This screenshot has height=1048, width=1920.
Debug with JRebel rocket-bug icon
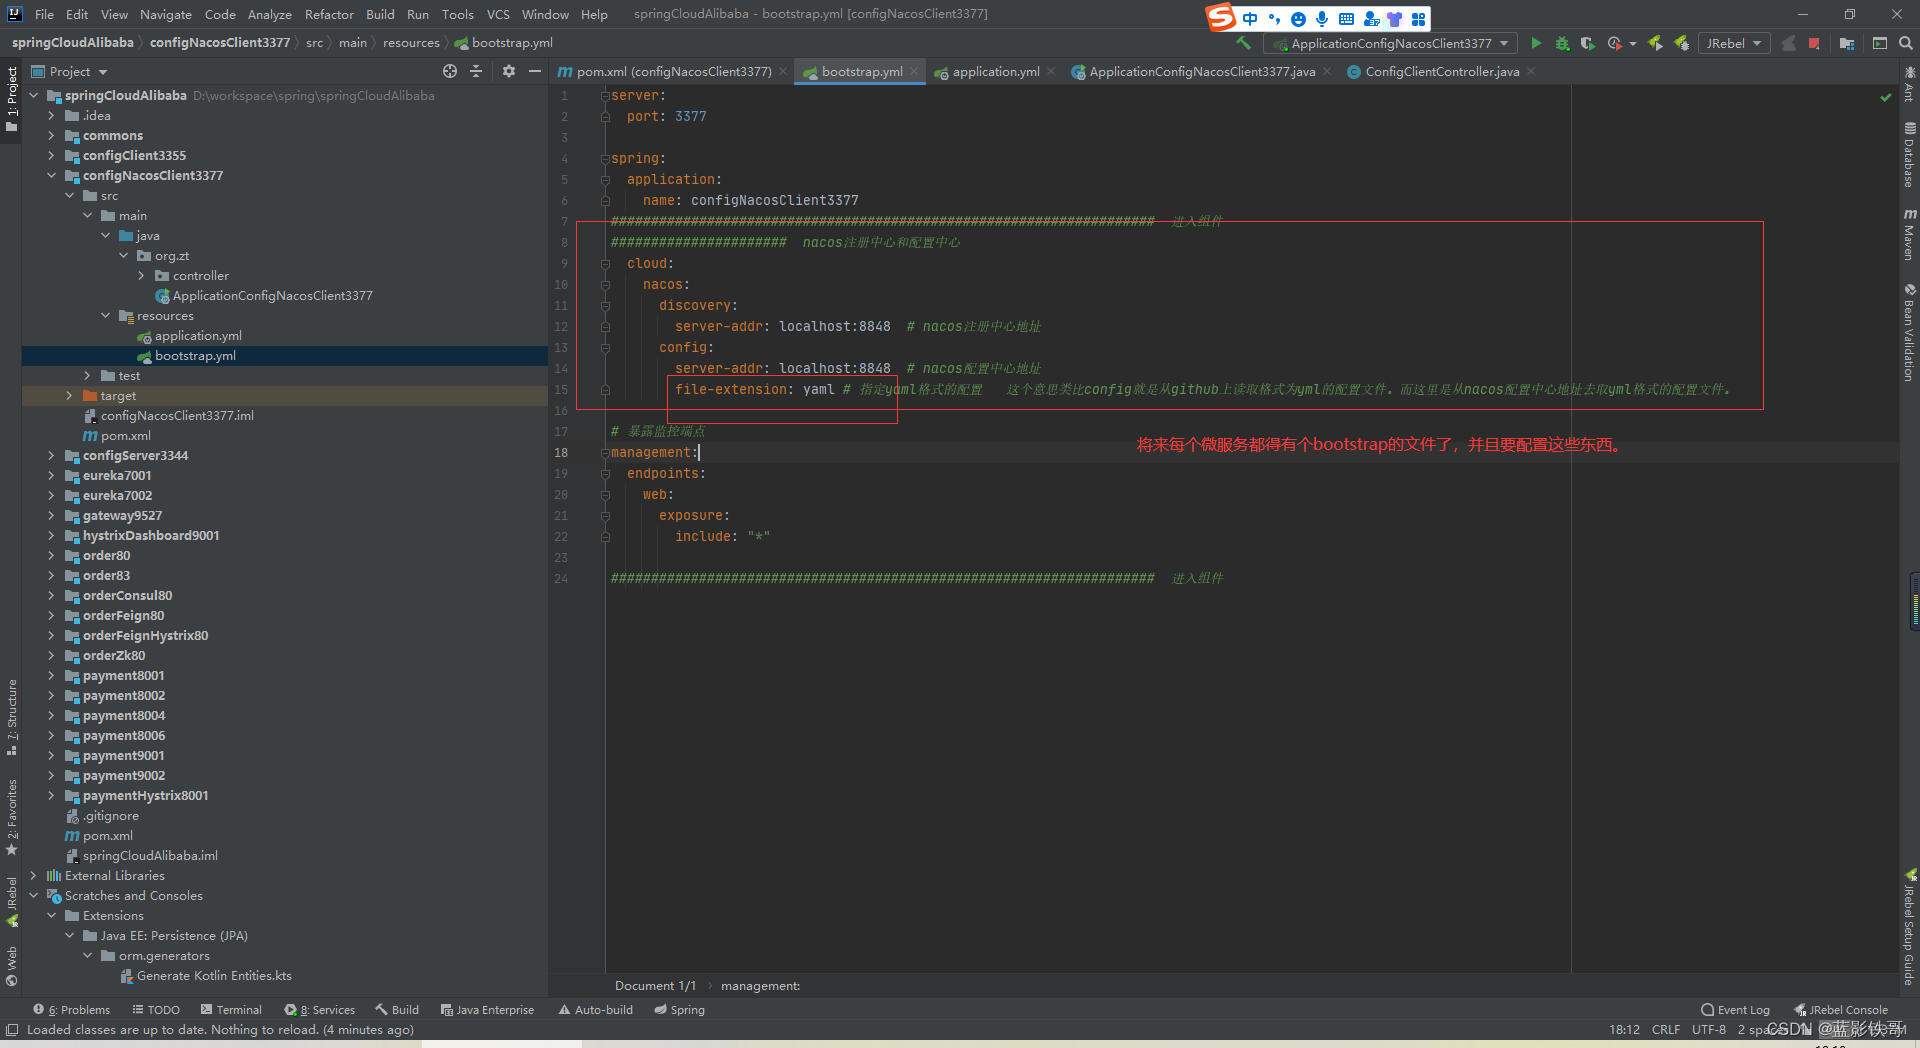(1682, 43)
